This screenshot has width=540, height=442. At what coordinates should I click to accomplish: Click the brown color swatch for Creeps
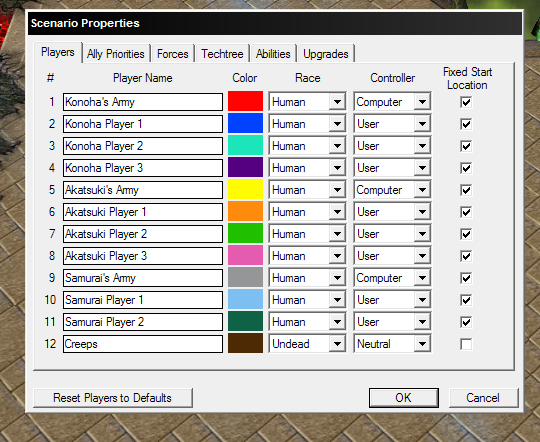(245, 343)
